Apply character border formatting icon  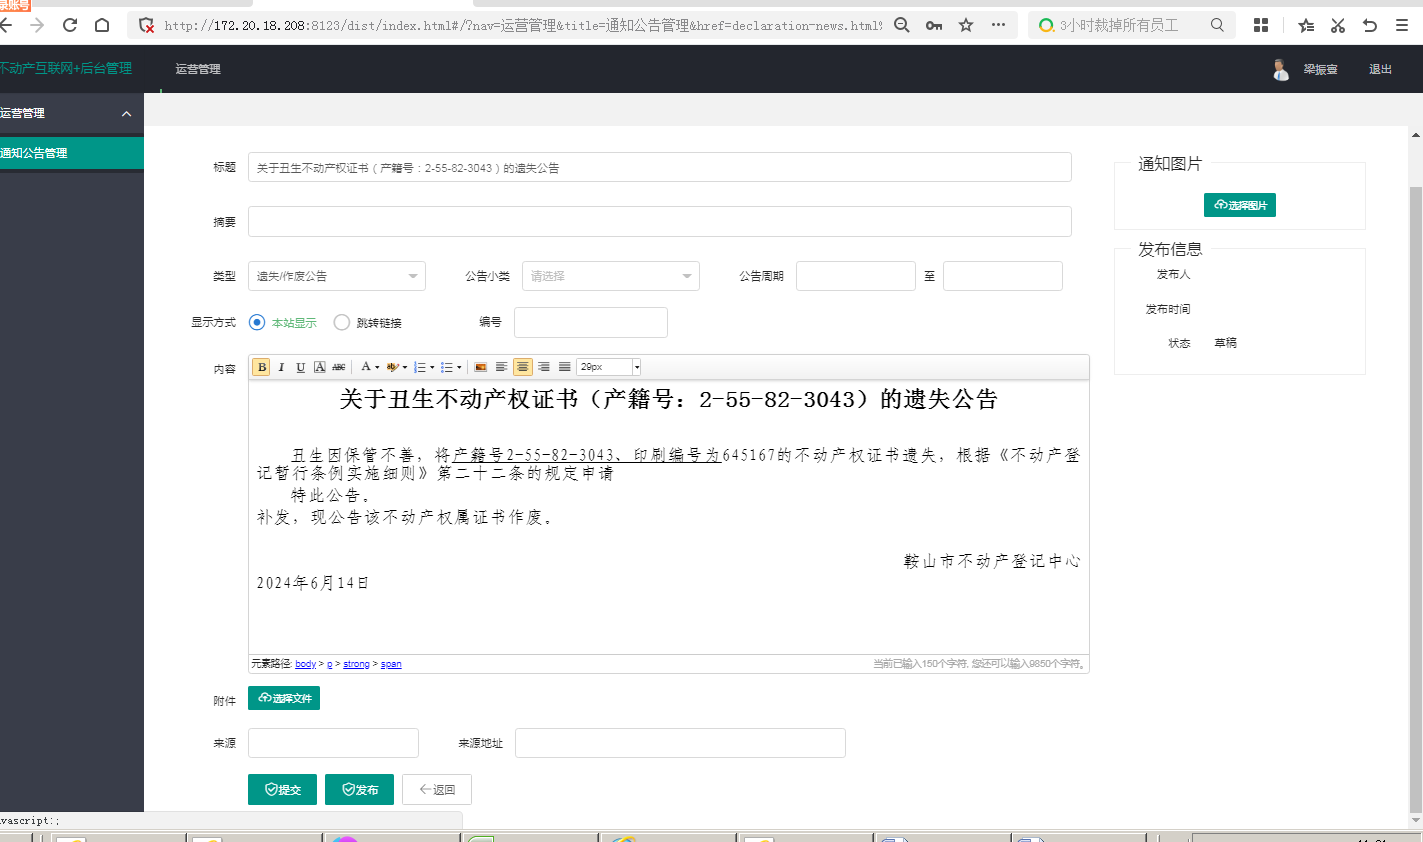pos(320,367)
